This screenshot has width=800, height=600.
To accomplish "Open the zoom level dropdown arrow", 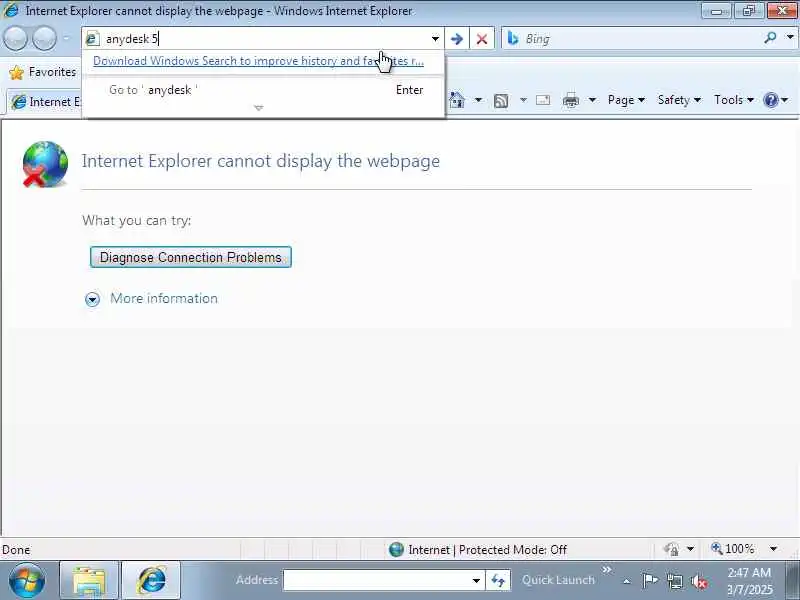I will pyautogui.click(x=773, y=549).
